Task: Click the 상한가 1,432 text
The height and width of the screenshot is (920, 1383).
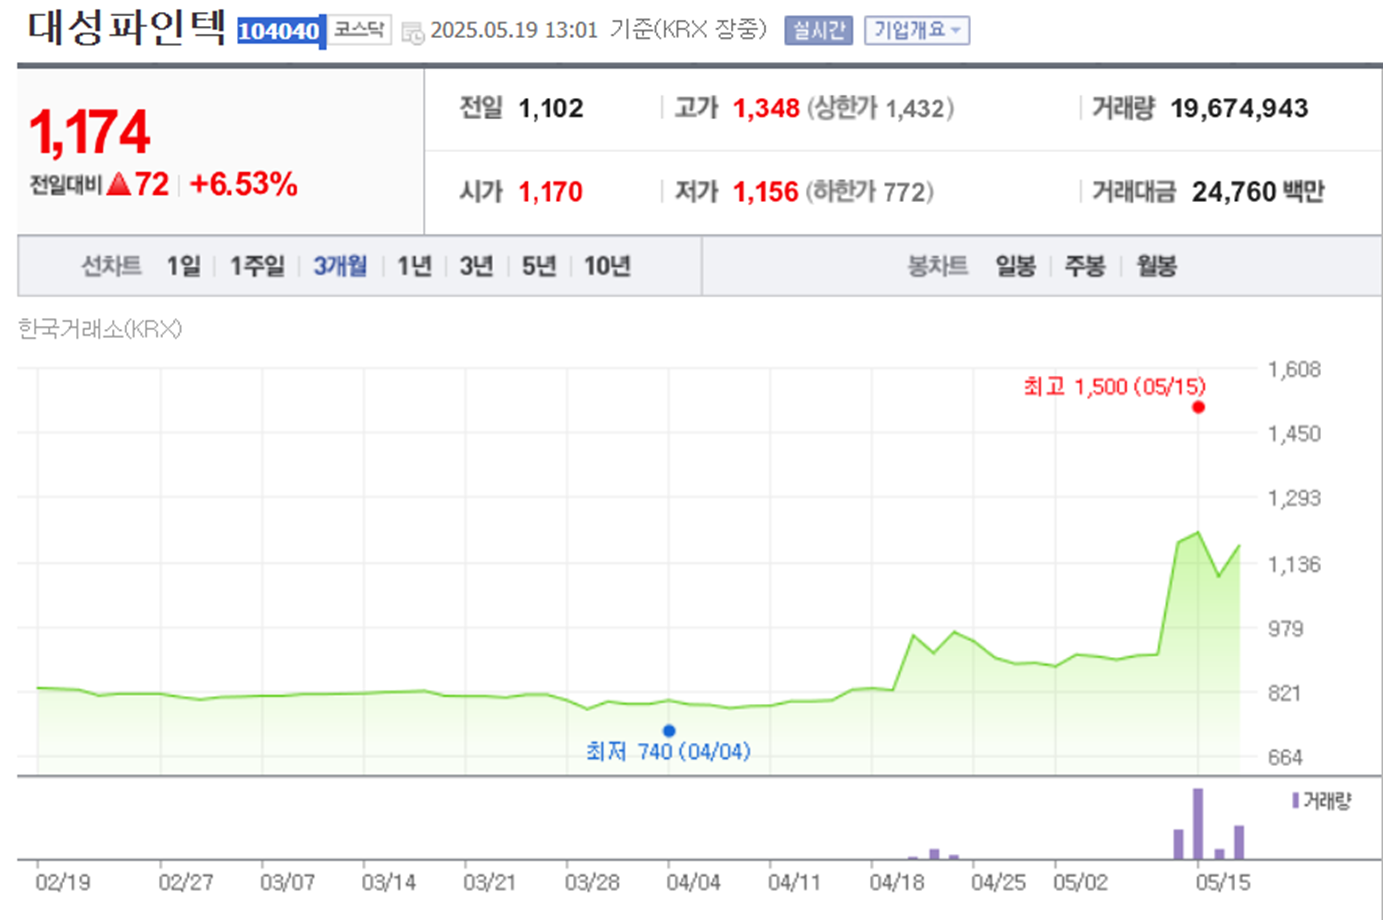Action: 880,108
